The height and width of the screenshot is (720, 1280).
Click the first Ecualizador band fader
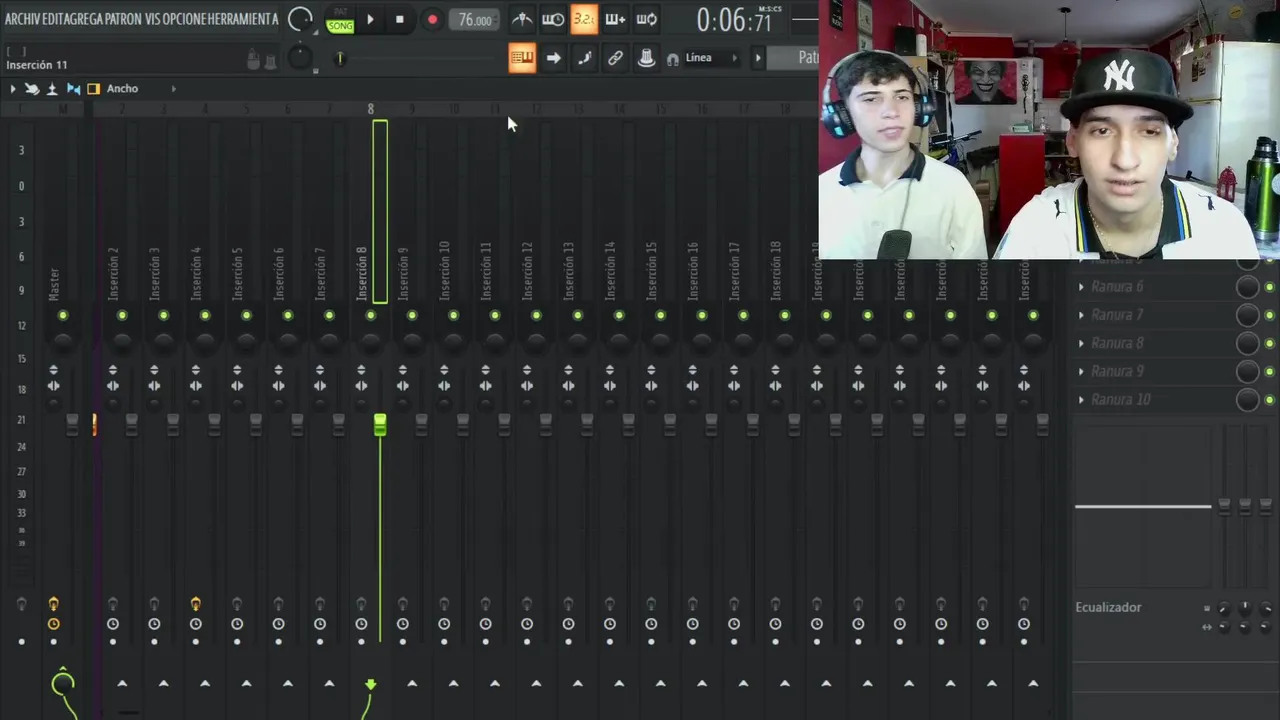pyautogui.click(x=1223, y=507)
